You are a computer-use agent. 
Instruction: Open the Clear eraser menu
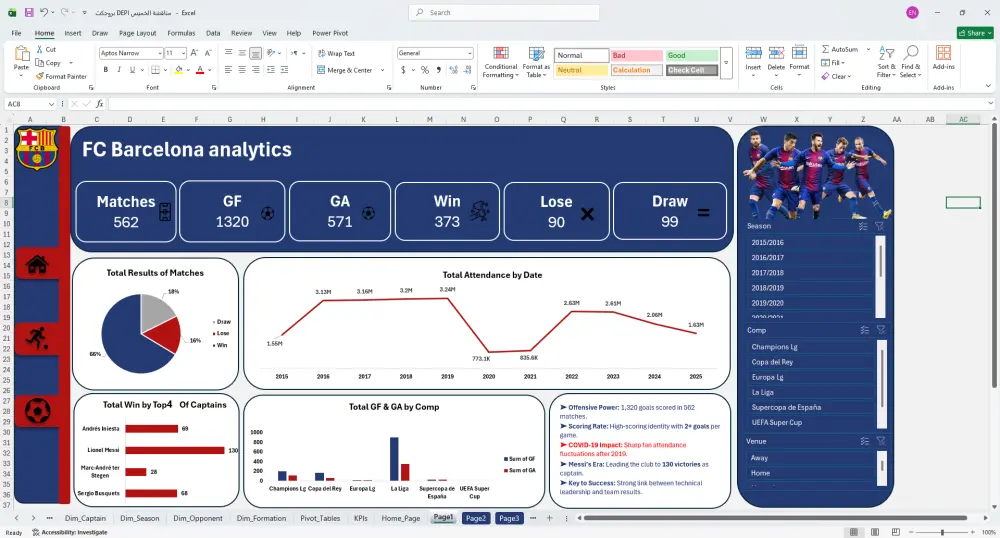click(x=836, y=76)
